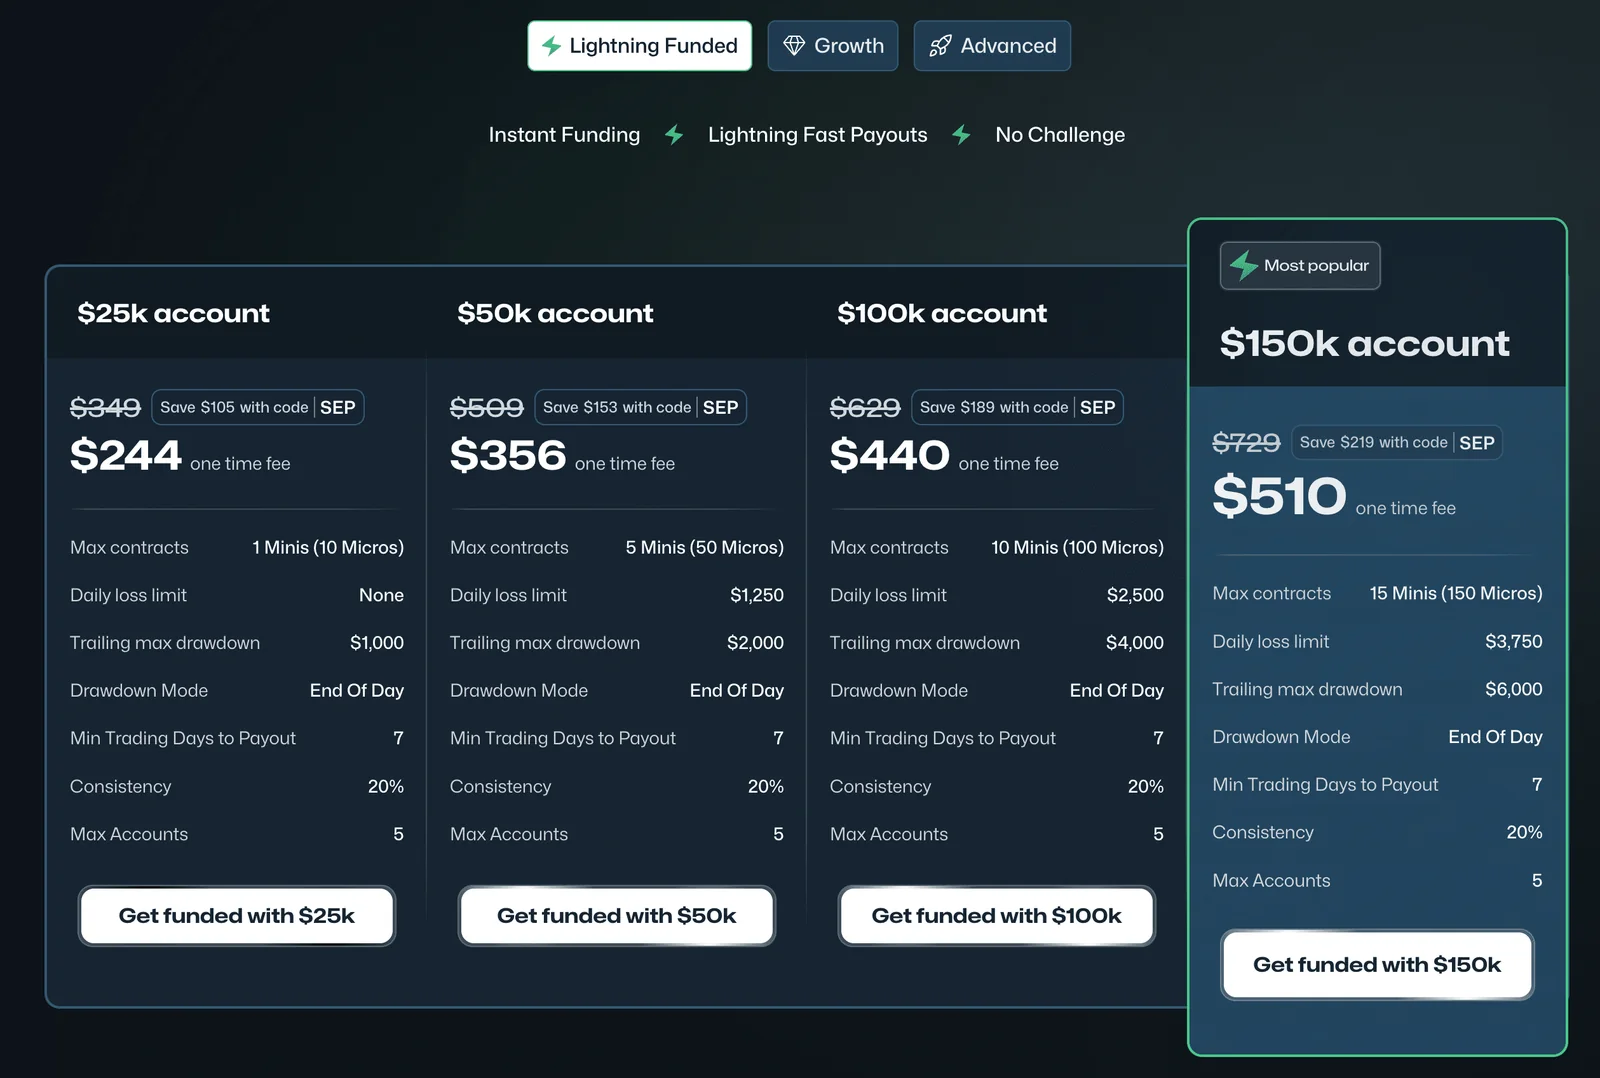
Task: Click the Save $219 with code badge
Action: (1397, 442)
